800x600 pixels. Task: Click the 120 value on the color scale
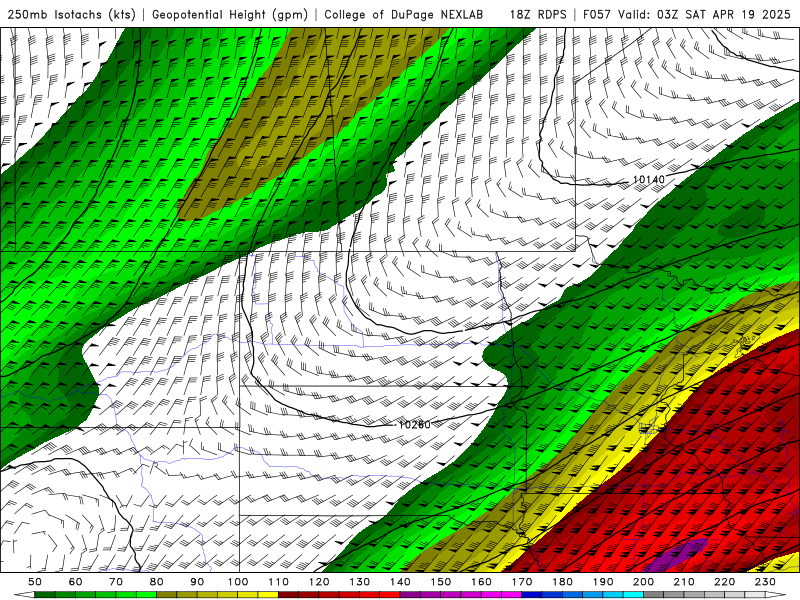pos(319,582)
